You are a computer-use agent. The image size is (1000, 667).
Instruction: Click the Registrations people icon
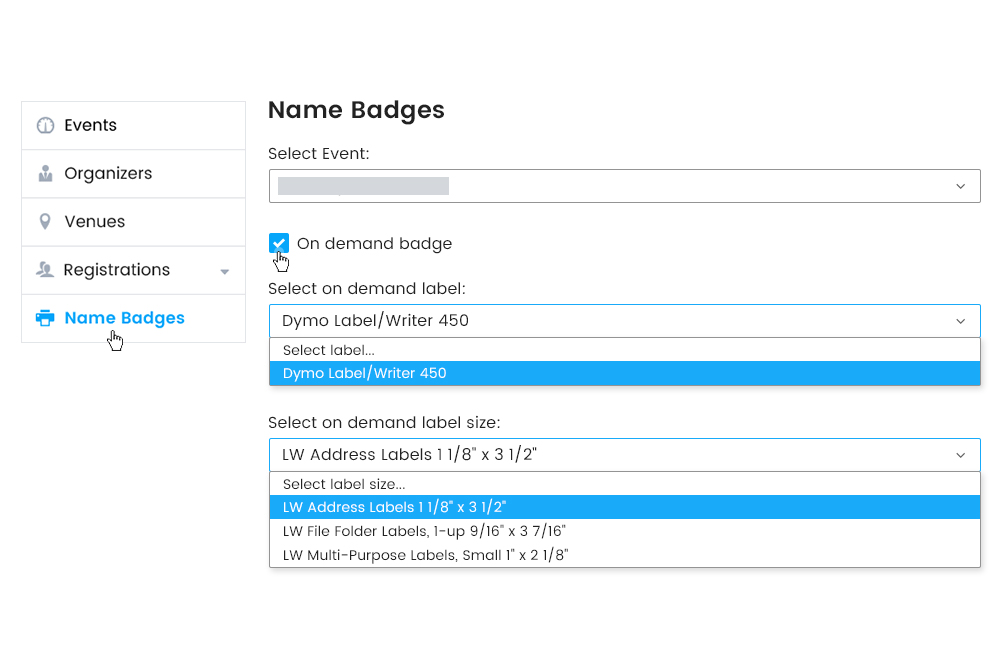(45, 270)
